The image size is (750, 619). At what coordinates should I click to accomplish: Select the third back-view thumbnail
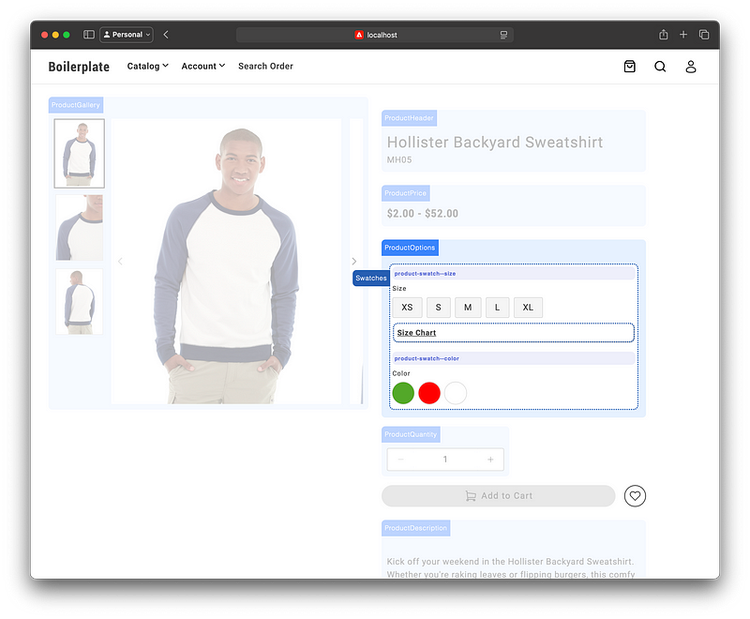coord(79,301)
